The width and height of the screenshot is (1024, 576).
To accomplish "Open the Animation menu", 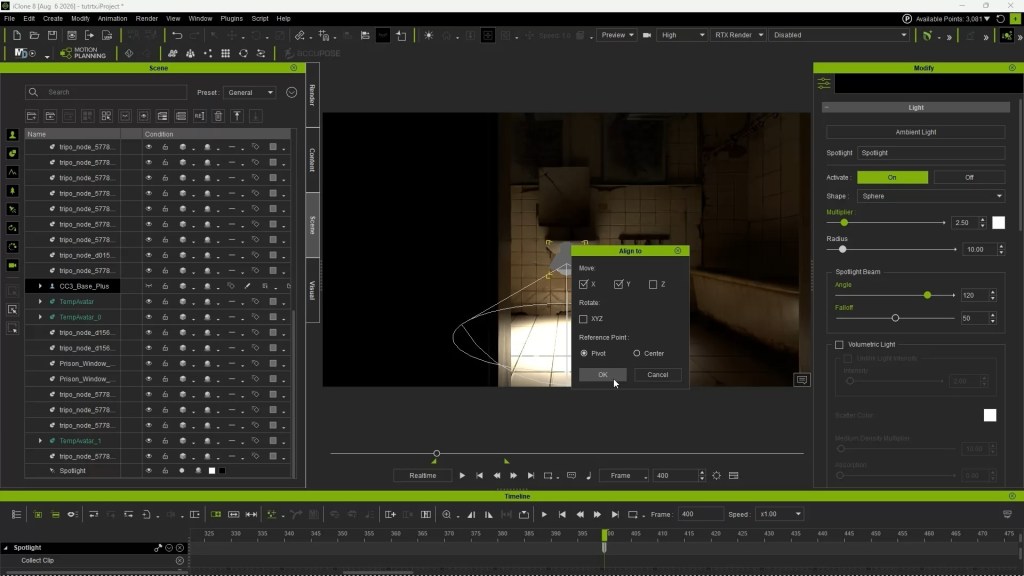I will [x=112, y=19].
